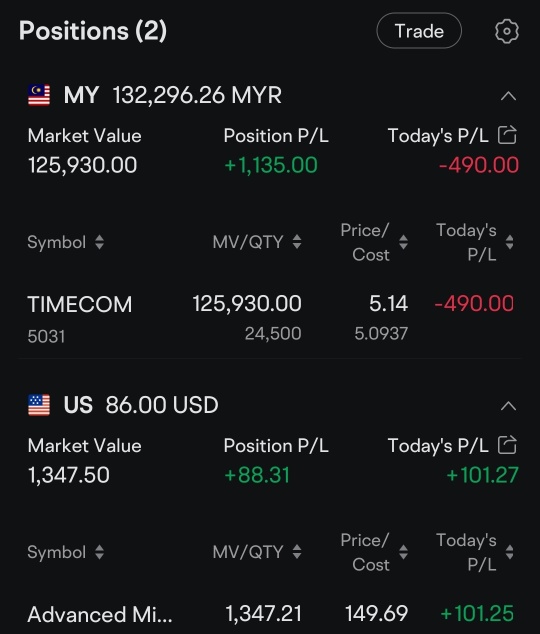Sort MY positions by Price/Cost arrows
The height and width of the screenshot is (634, 540).
pyautogui.click(x=403, y=242)
